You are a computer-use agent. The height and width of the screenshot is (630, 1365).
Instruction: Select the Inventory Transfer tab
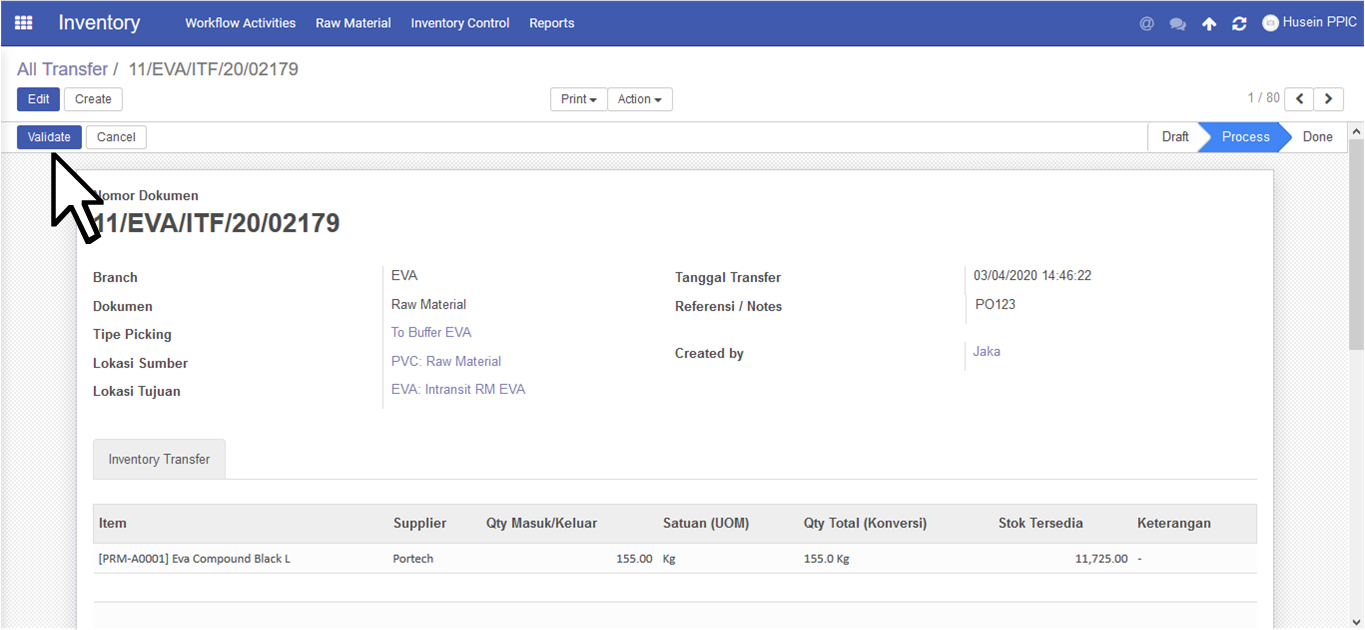[159, 459]
